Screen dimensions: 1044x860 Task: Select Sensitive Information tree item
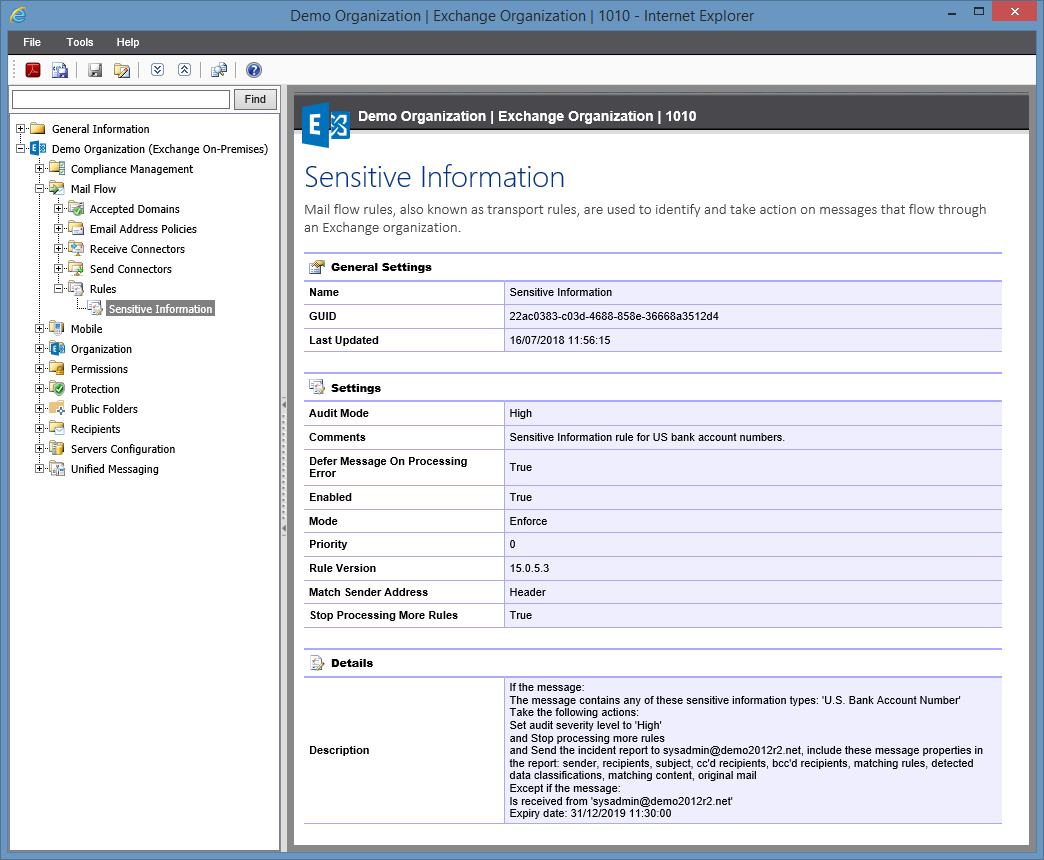coord(160,309)
